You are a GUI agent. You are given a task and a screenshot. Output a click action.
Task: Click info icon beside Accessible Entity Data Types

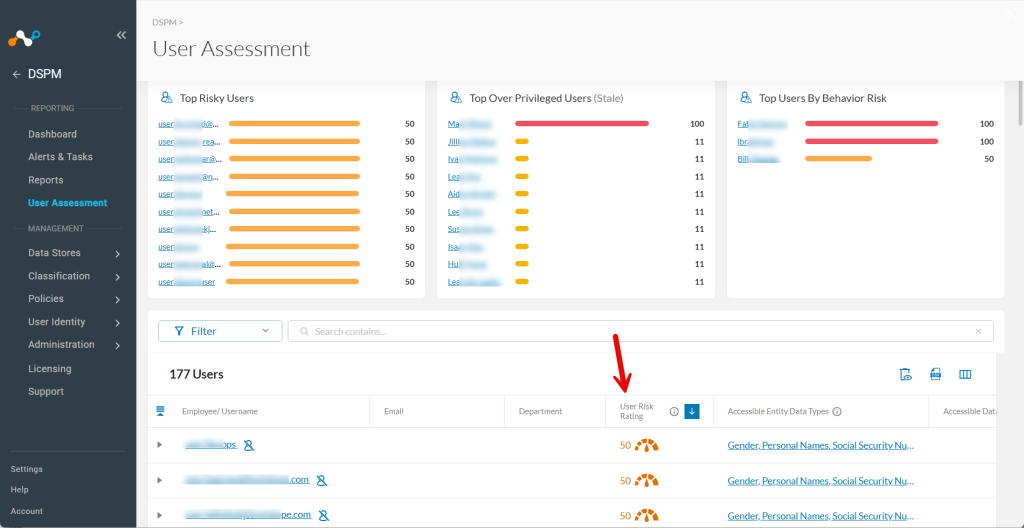[837, 412]
